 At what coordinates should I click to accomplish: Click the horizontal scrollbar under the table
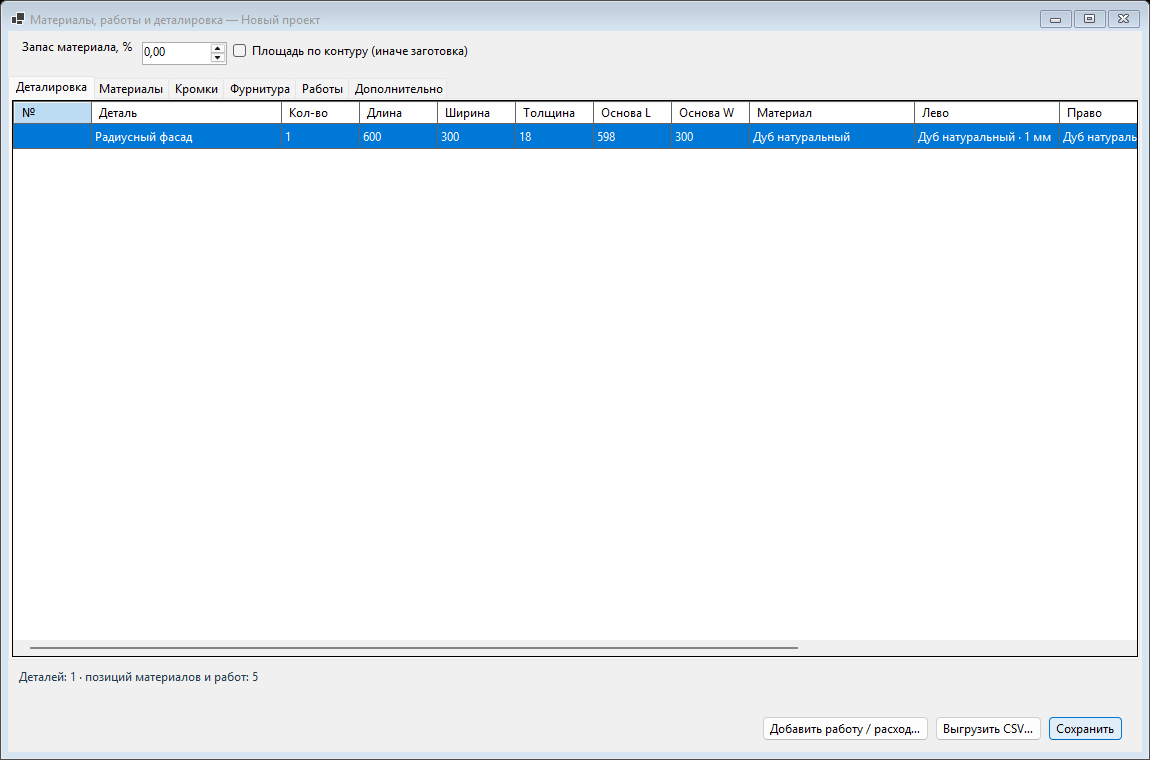(x=414, y=648)
